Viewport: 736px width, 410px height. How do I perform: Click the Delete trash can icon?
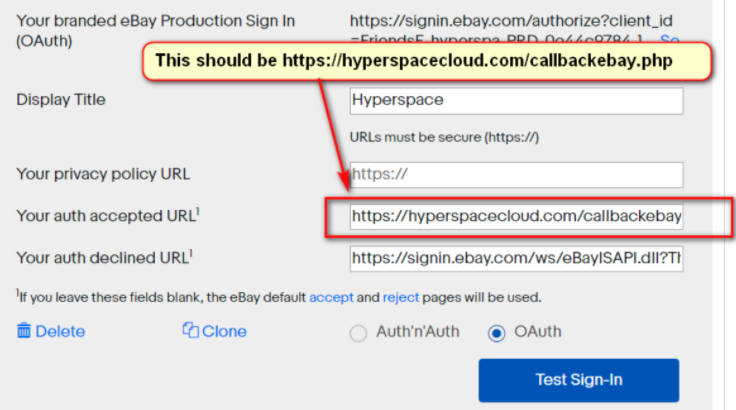tap(24, 331)
